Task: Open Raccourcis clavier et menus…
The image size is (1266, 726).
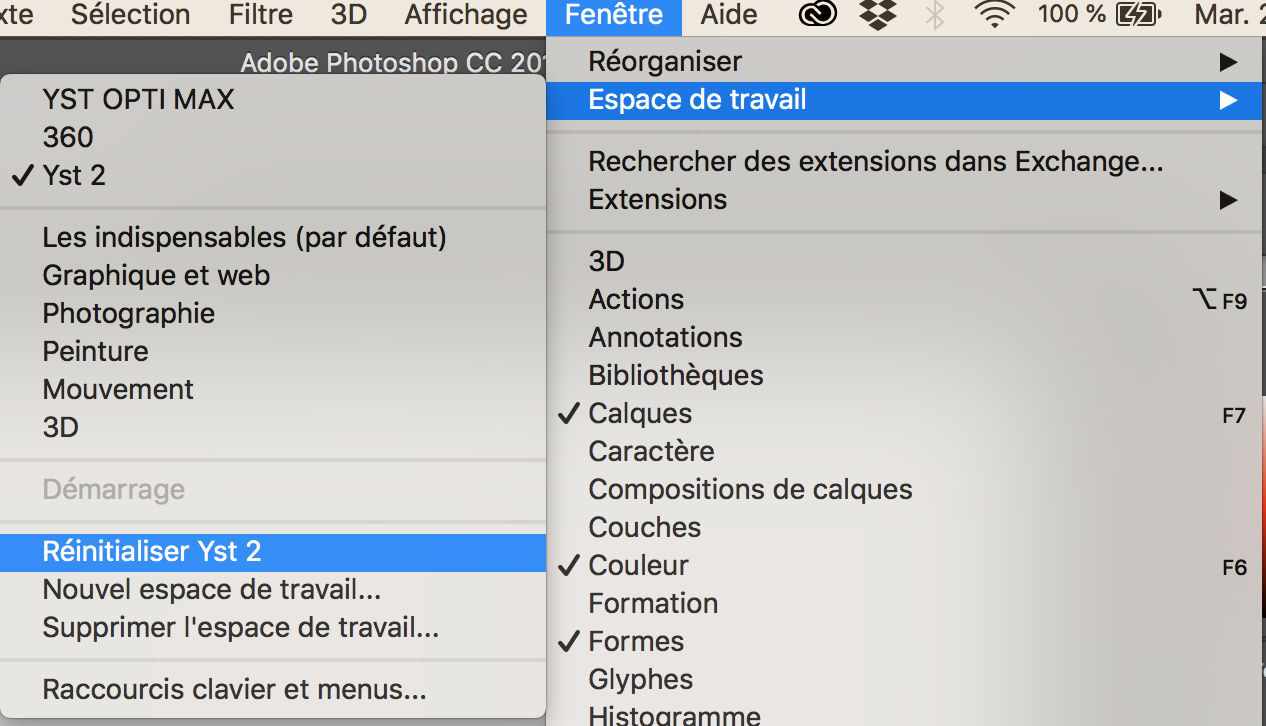Action: pyautogui.click(x=234, y=689)
